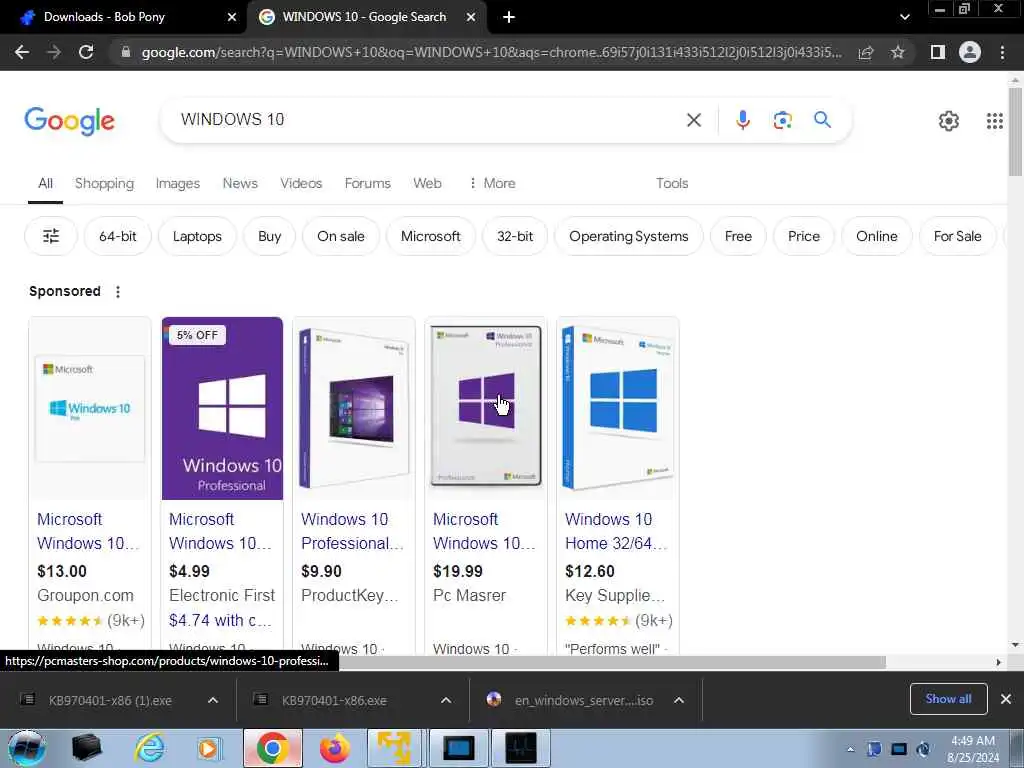This screenshot has height=768, width=1024.
Task: Start voice search with microphone icon
Action: pos(743,120)
